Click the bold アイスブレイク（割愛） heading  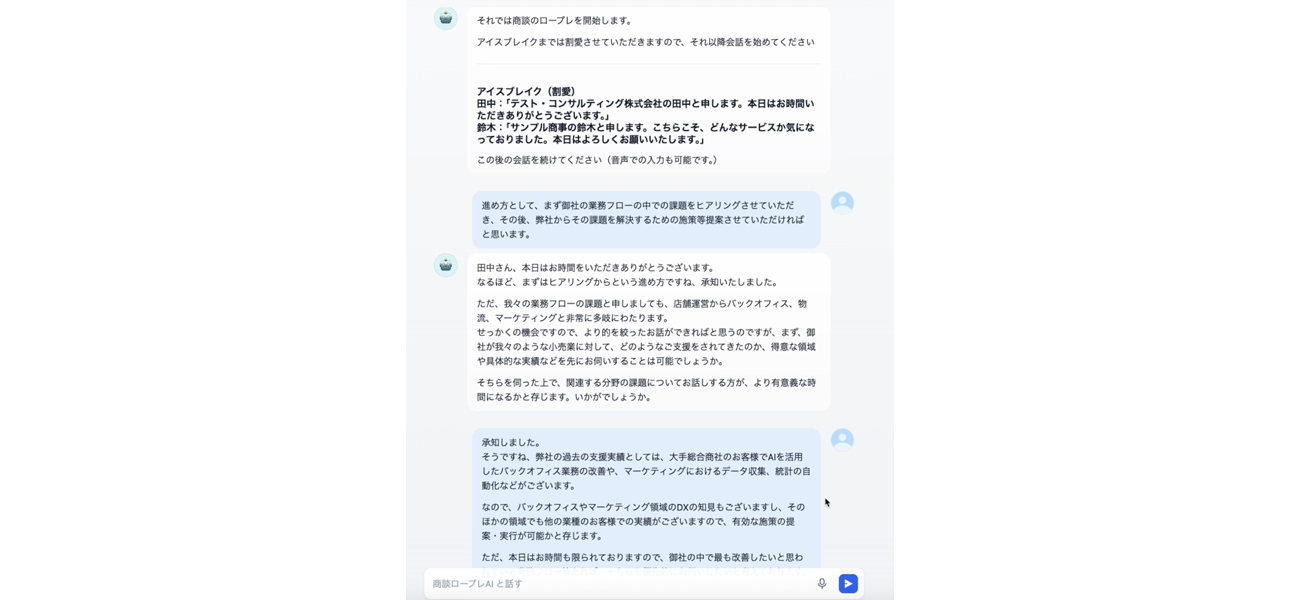pyautogui.click(x=527, y=91)
